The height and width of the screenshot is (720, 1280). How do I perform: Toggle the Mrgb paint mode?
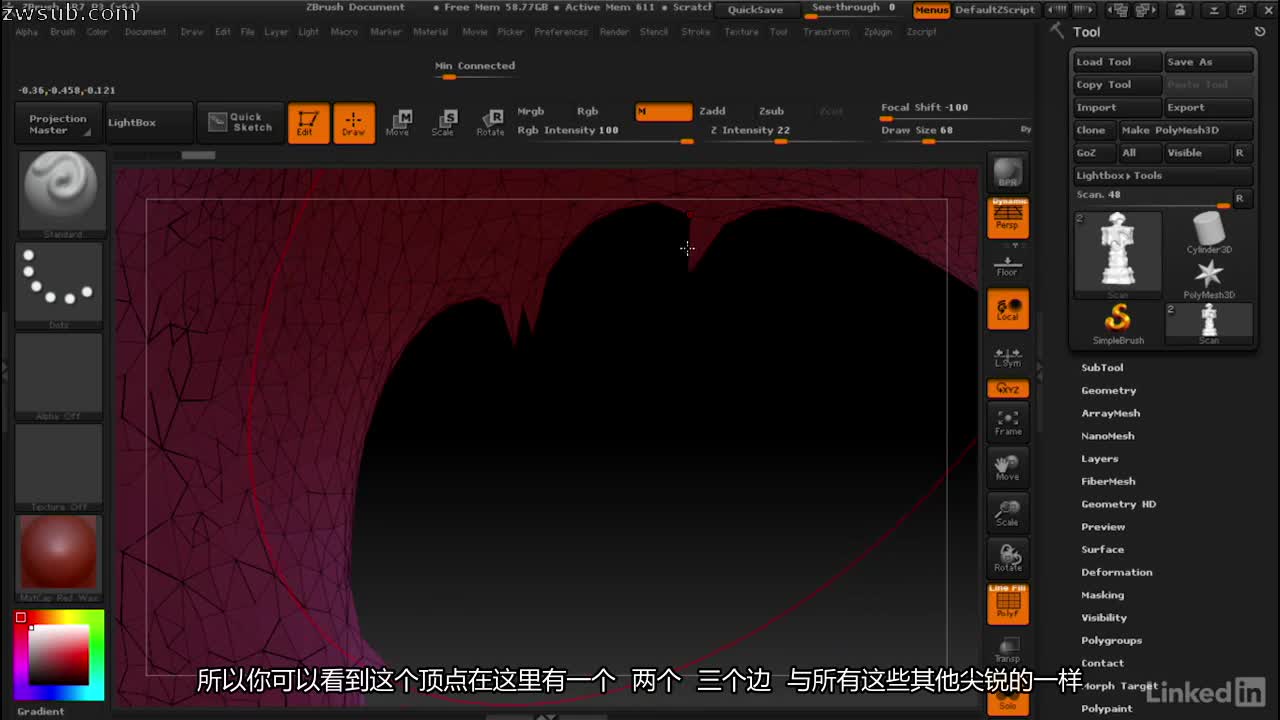[x=531, y=111]
